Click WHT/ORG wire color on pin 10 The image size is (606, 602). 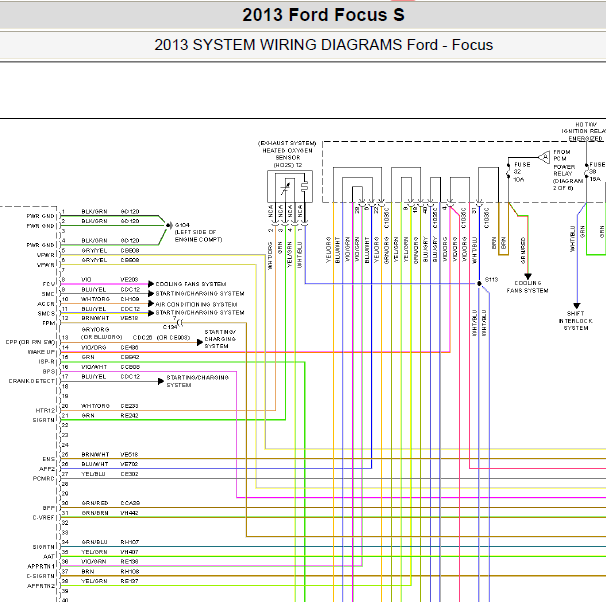pyautogui.click(x=95, y=299)
